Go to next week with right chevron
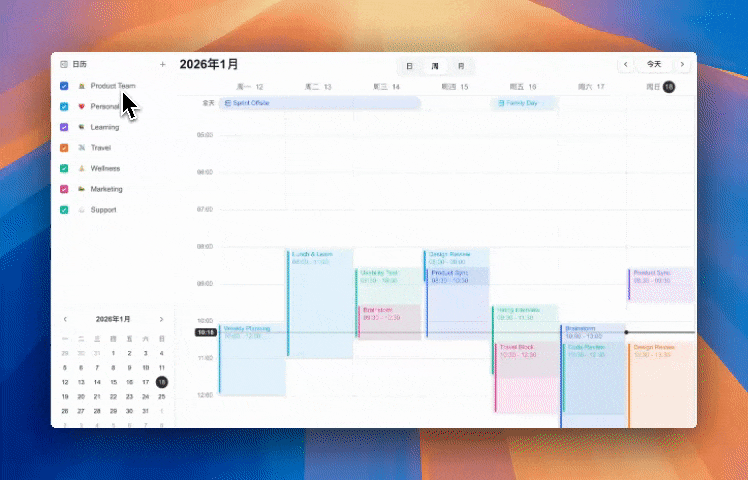Screen dimensions: 748x480 (682, 64)
